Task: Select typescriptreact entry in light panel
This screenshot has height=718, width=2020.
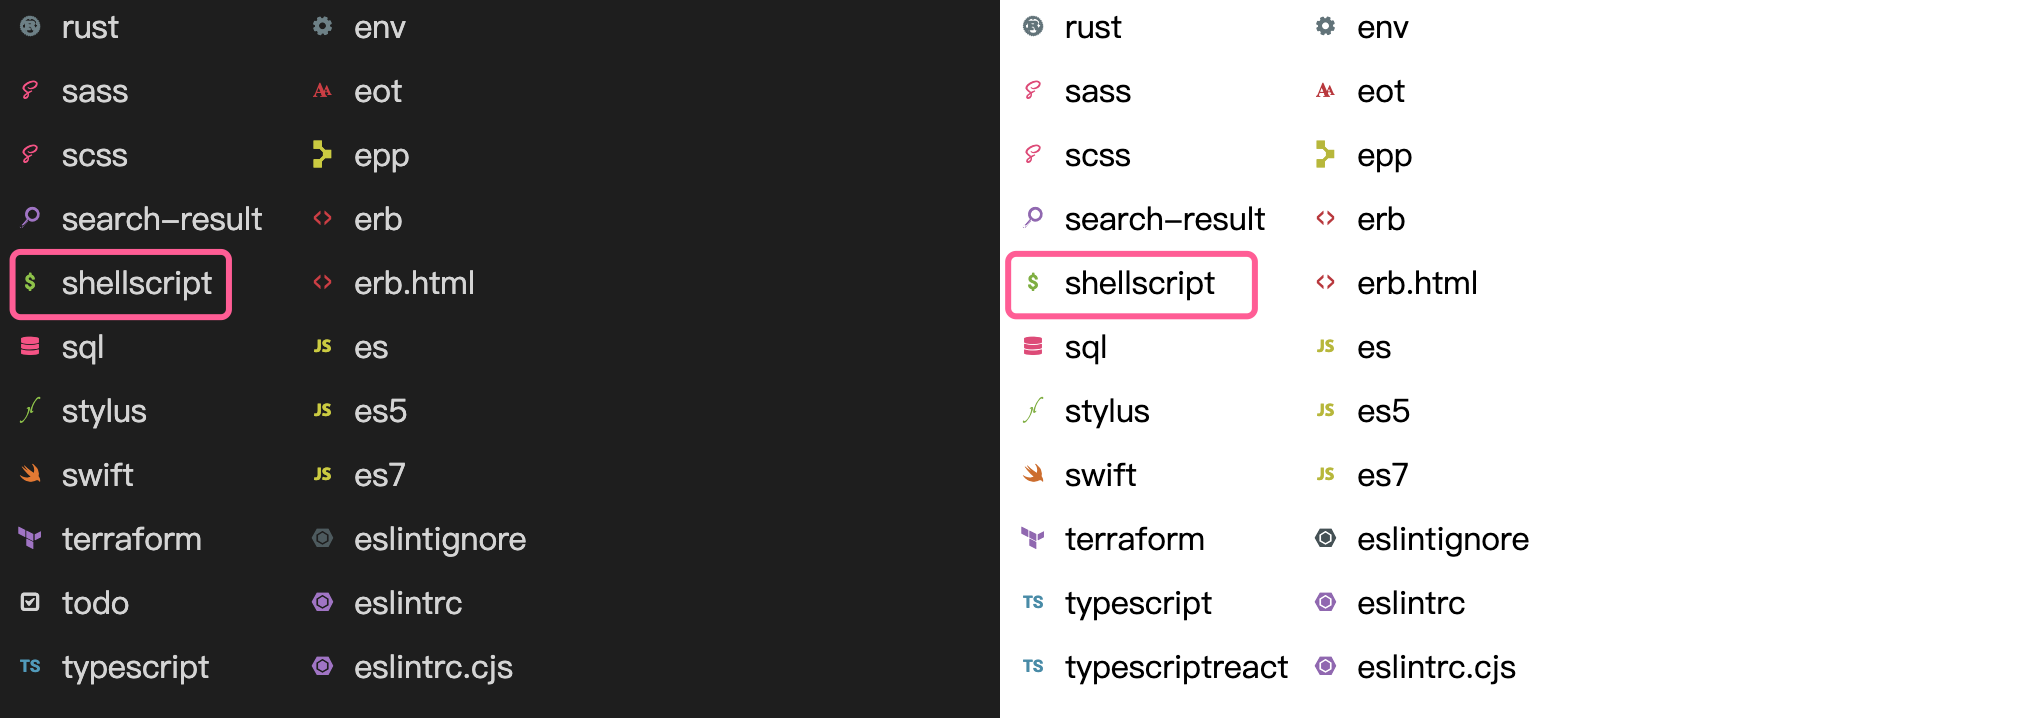Action: pyautogui.click(x=1154, y=667)
